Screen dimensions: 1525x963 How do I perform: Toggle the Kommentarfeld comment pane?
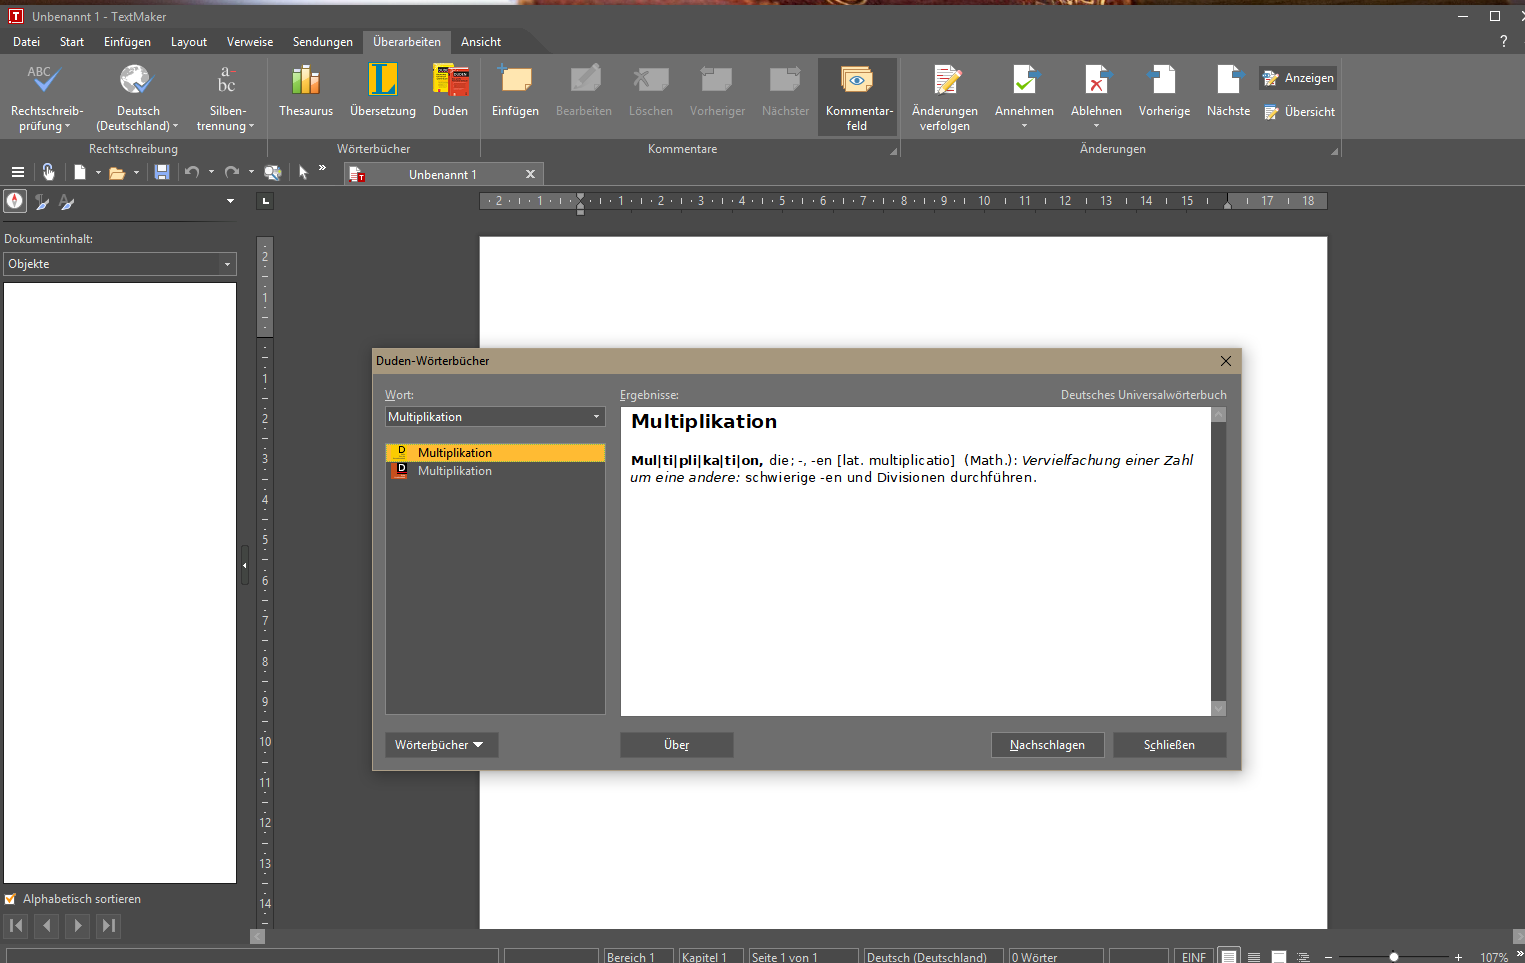(x=858, y=97)
